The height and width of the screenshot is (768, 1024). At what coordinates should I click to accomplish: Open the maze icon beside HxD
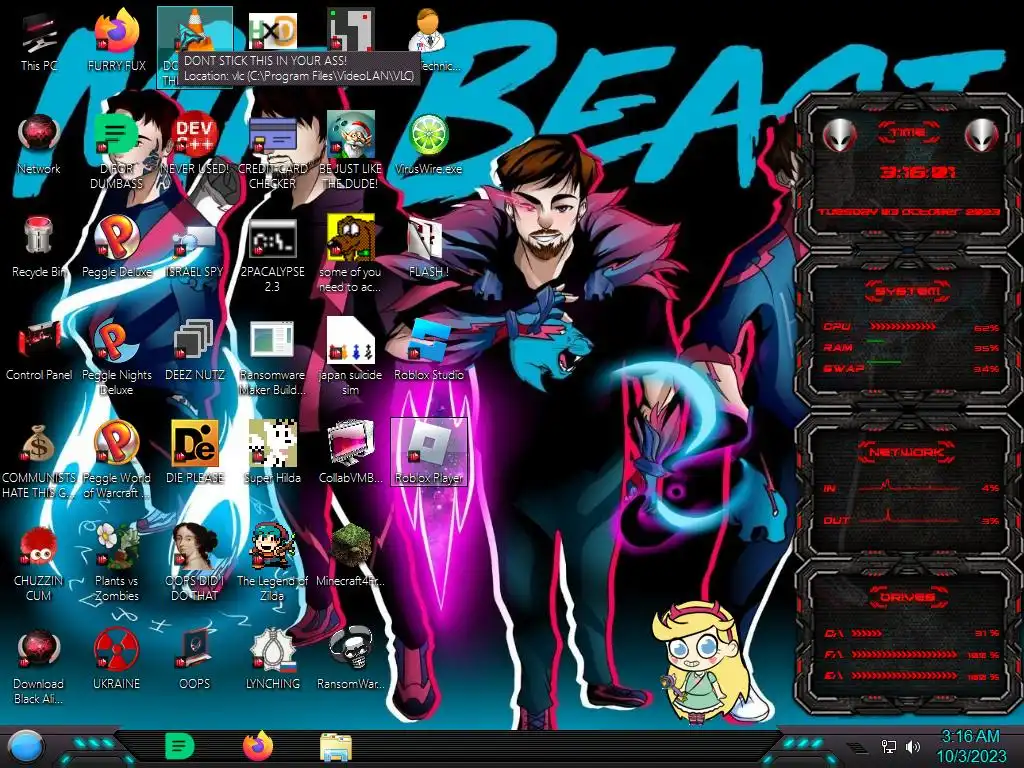[351, 29]
